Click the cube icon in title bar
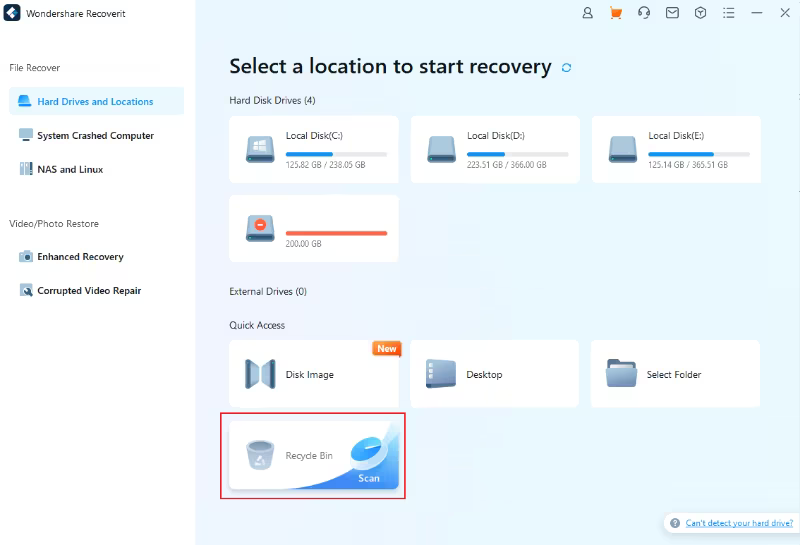This screenshot has height=545, width=800. (700, 13)
